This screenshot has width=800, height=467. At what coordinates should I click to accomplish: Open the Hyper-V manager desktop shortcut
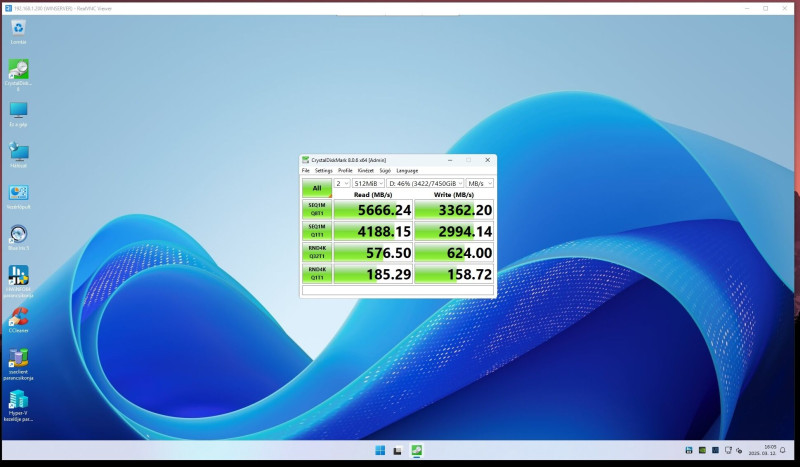(18, 406)
